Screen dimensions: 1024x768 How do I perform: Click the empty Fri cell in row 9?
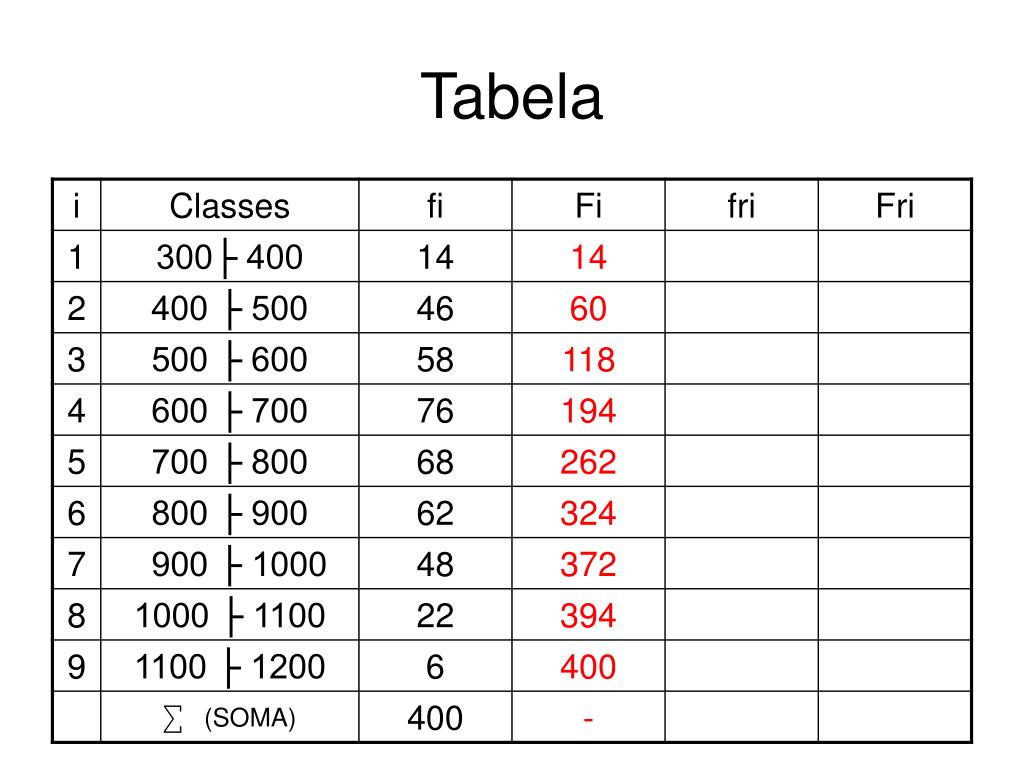point(895,666)
